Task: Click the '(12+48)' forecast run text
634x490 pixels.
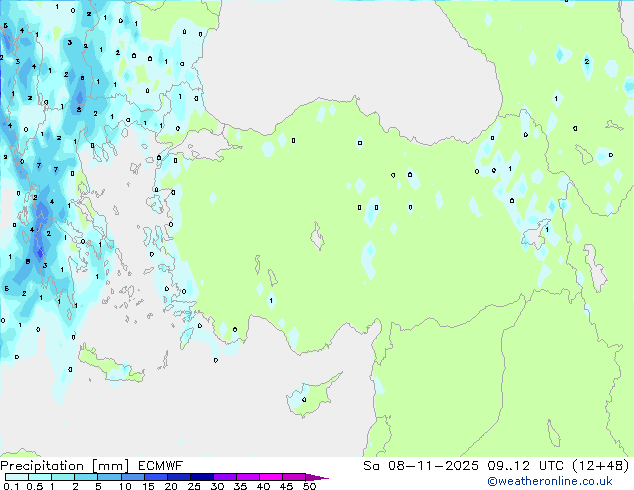Action: click(x=601, y=466)
